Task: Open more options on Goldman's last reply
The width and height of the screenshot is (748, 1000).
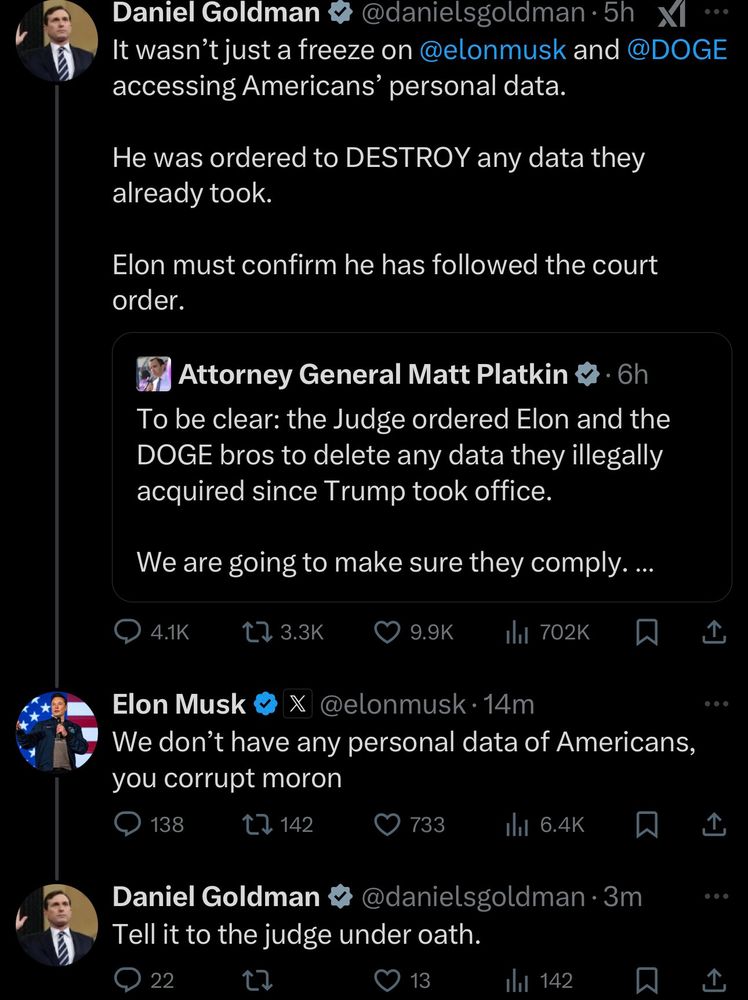Action: click(x=716, y=896)
